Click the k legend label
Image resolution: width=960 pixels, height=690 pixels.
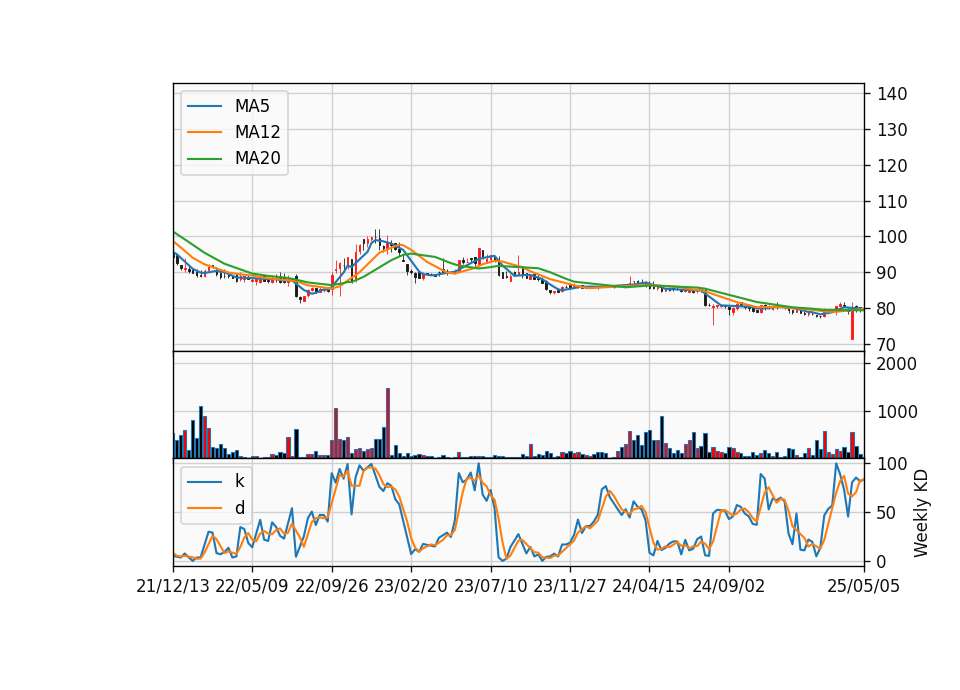coord(239,481)
